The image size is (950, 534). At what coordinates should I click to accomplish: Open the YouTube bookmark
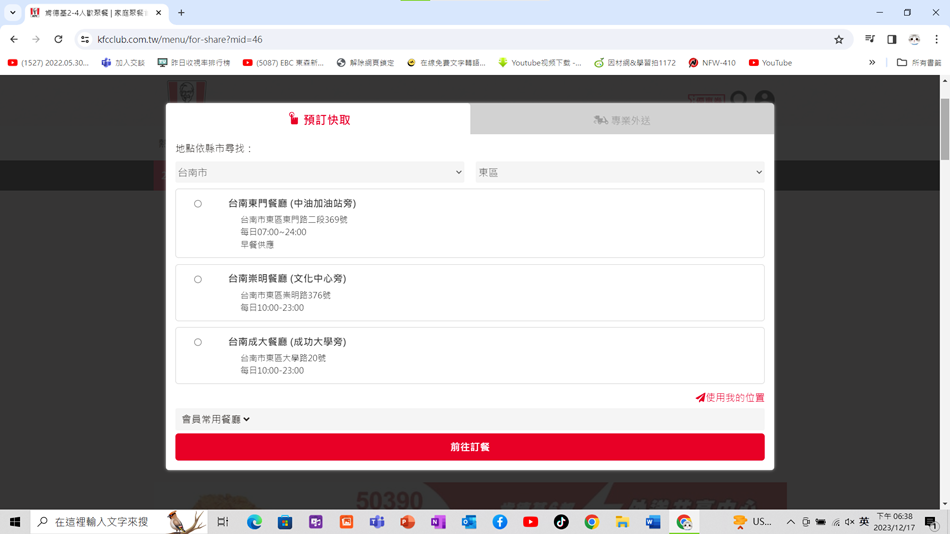[x=771, y=62]
